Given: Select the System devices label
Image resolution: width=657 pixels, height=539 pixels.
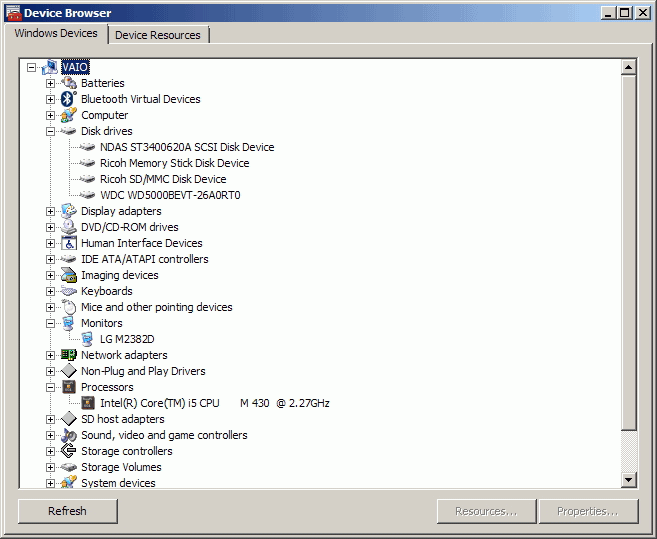Looking at the screenshot, I should tap(118, 483).
